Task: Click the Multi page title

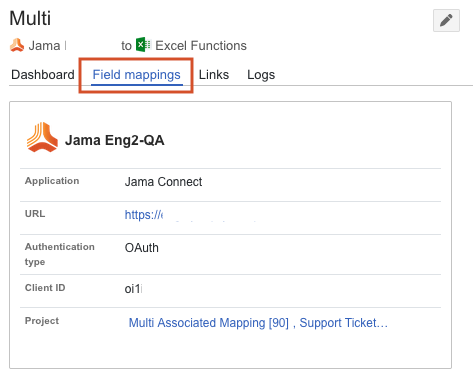Action: pos(30,18)
